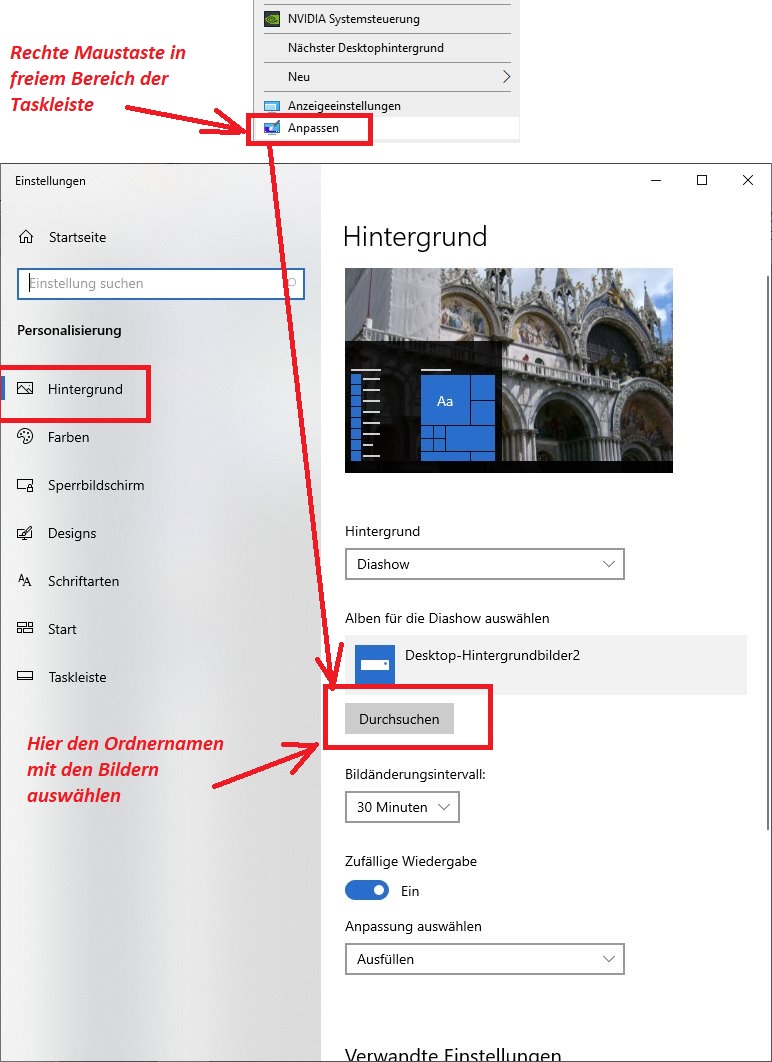The image size is (772, 1062).
Task: Open the Hintergrund Diashow dropdown
Action: [485, 564]
